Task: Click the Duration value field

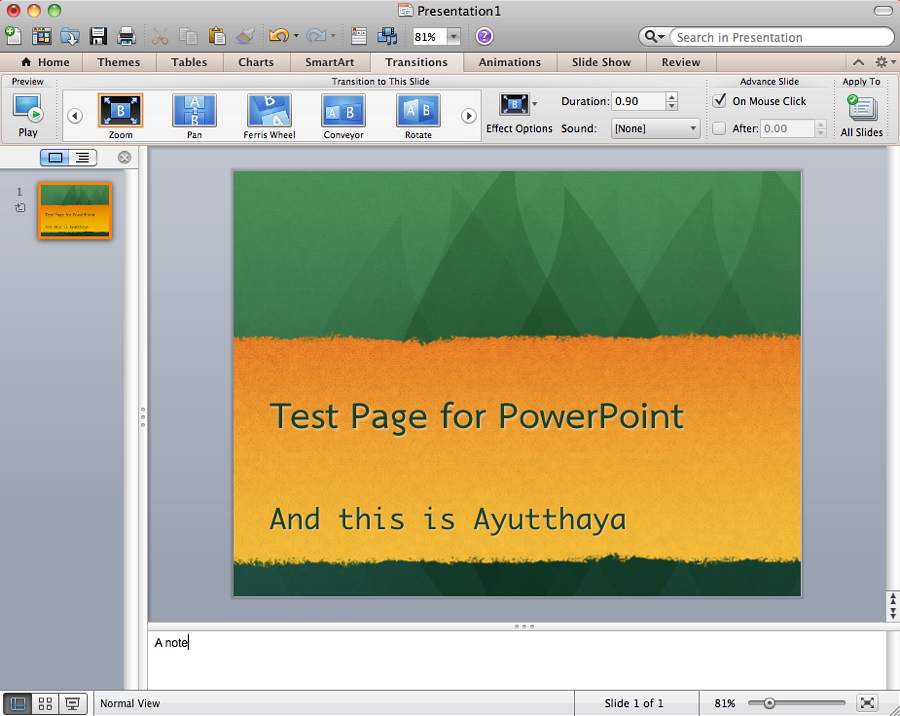Action: coord(638,101)
